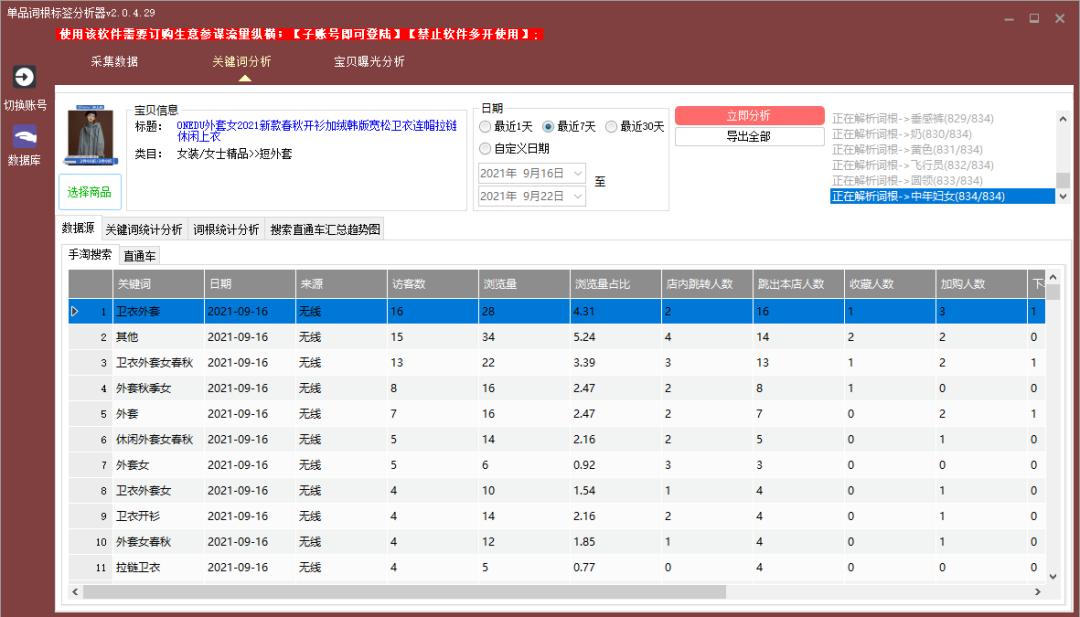
Task: Click the red 立即分析 analyze button
Action: click(x=750, y=114)
